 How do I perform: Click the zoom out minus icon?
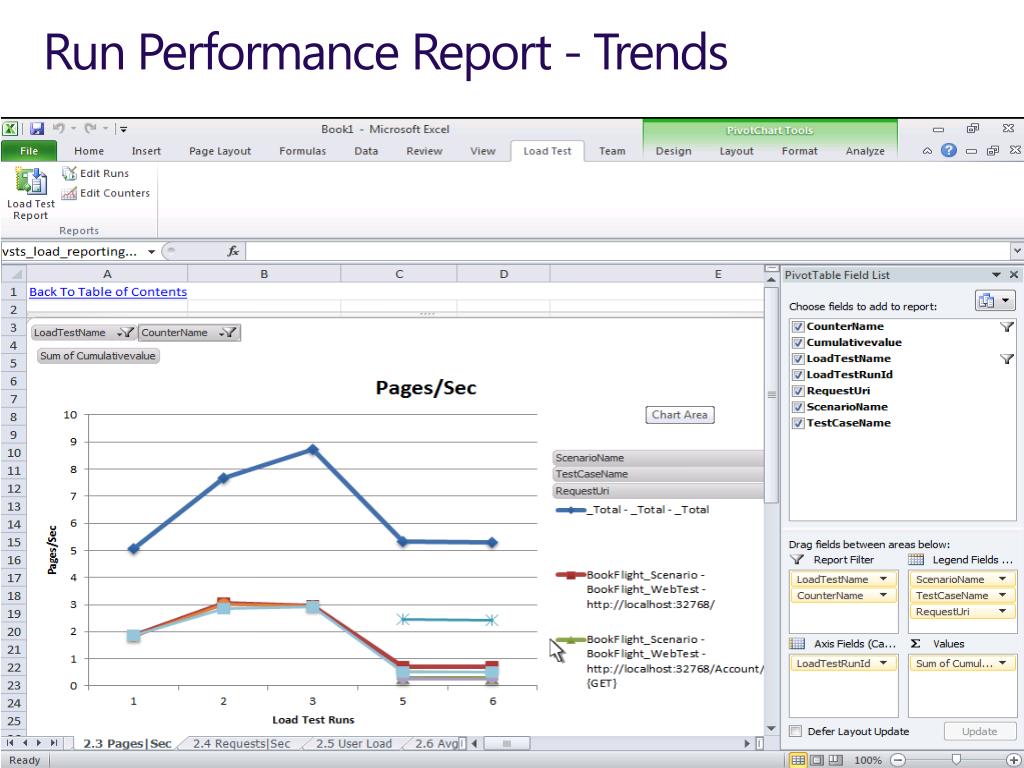(x=899, y=760)
